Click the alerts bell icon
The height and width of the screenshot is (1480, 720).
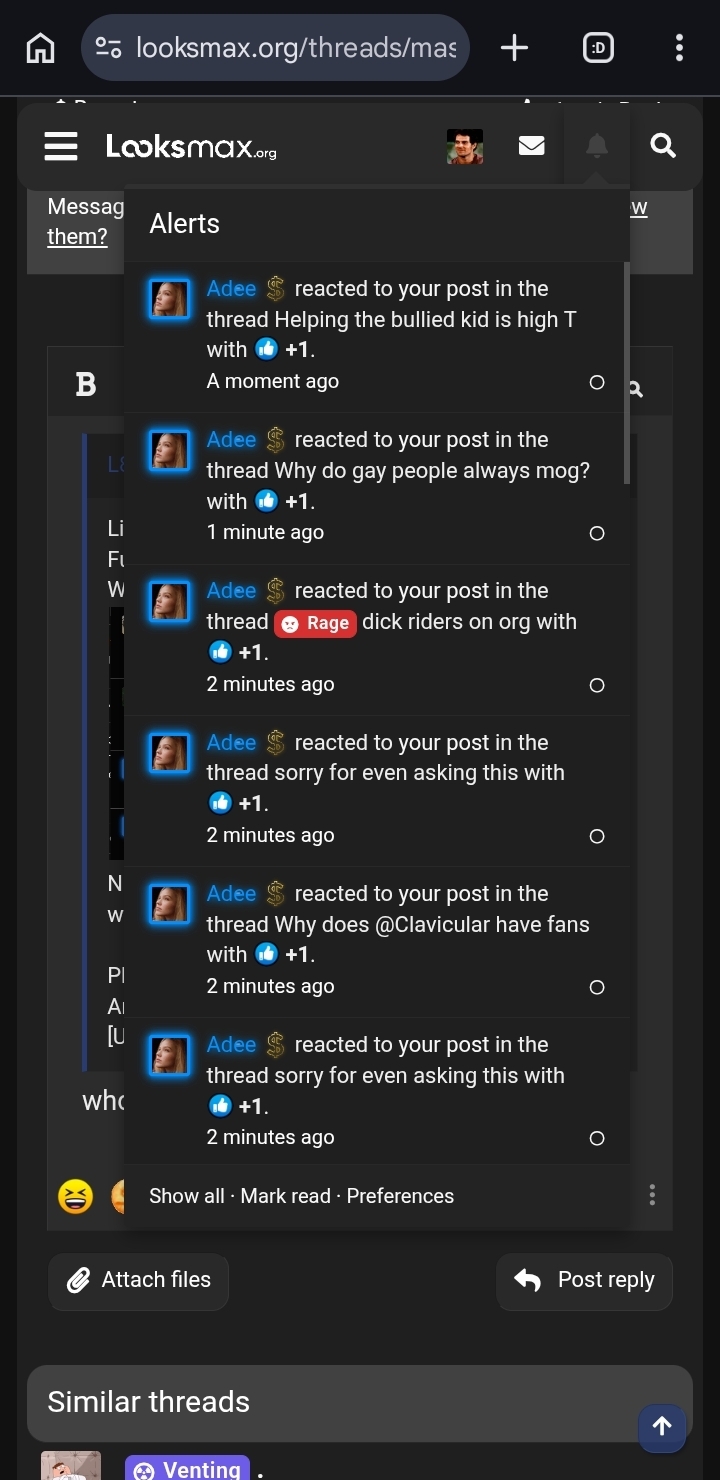click(x=597, y=147)
